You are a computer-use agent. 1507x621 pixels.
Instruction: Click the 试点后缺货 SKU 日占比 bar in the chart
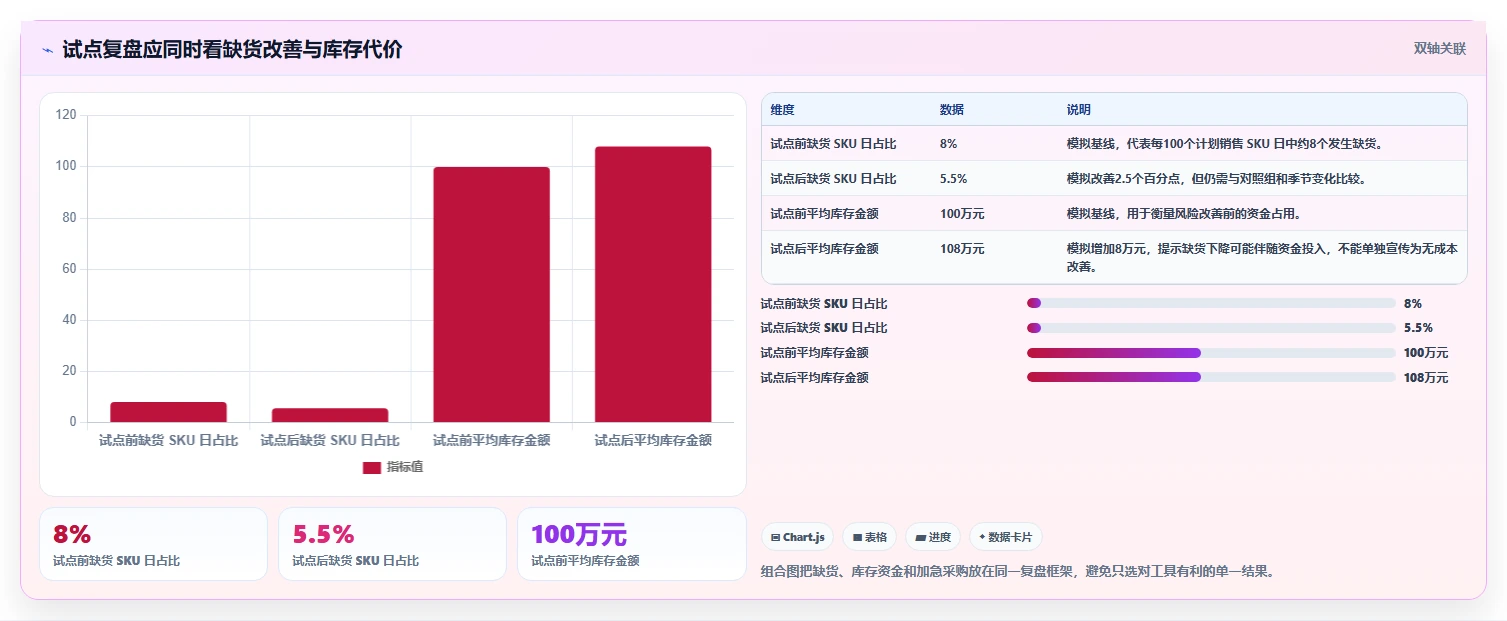pyautogui.click(x=330, y=415)
